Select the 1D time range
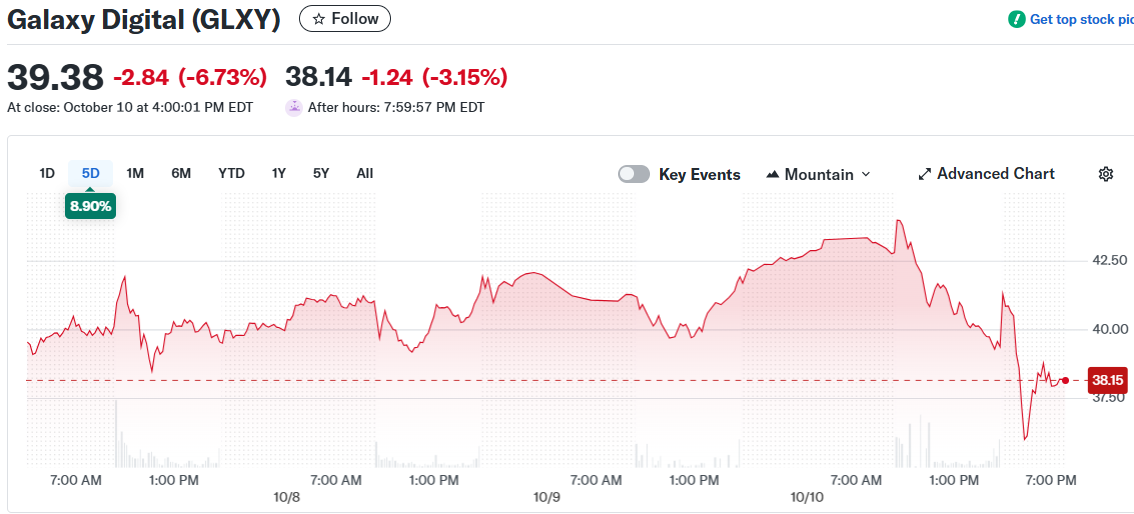1134x514 pixels. point(47,173)
